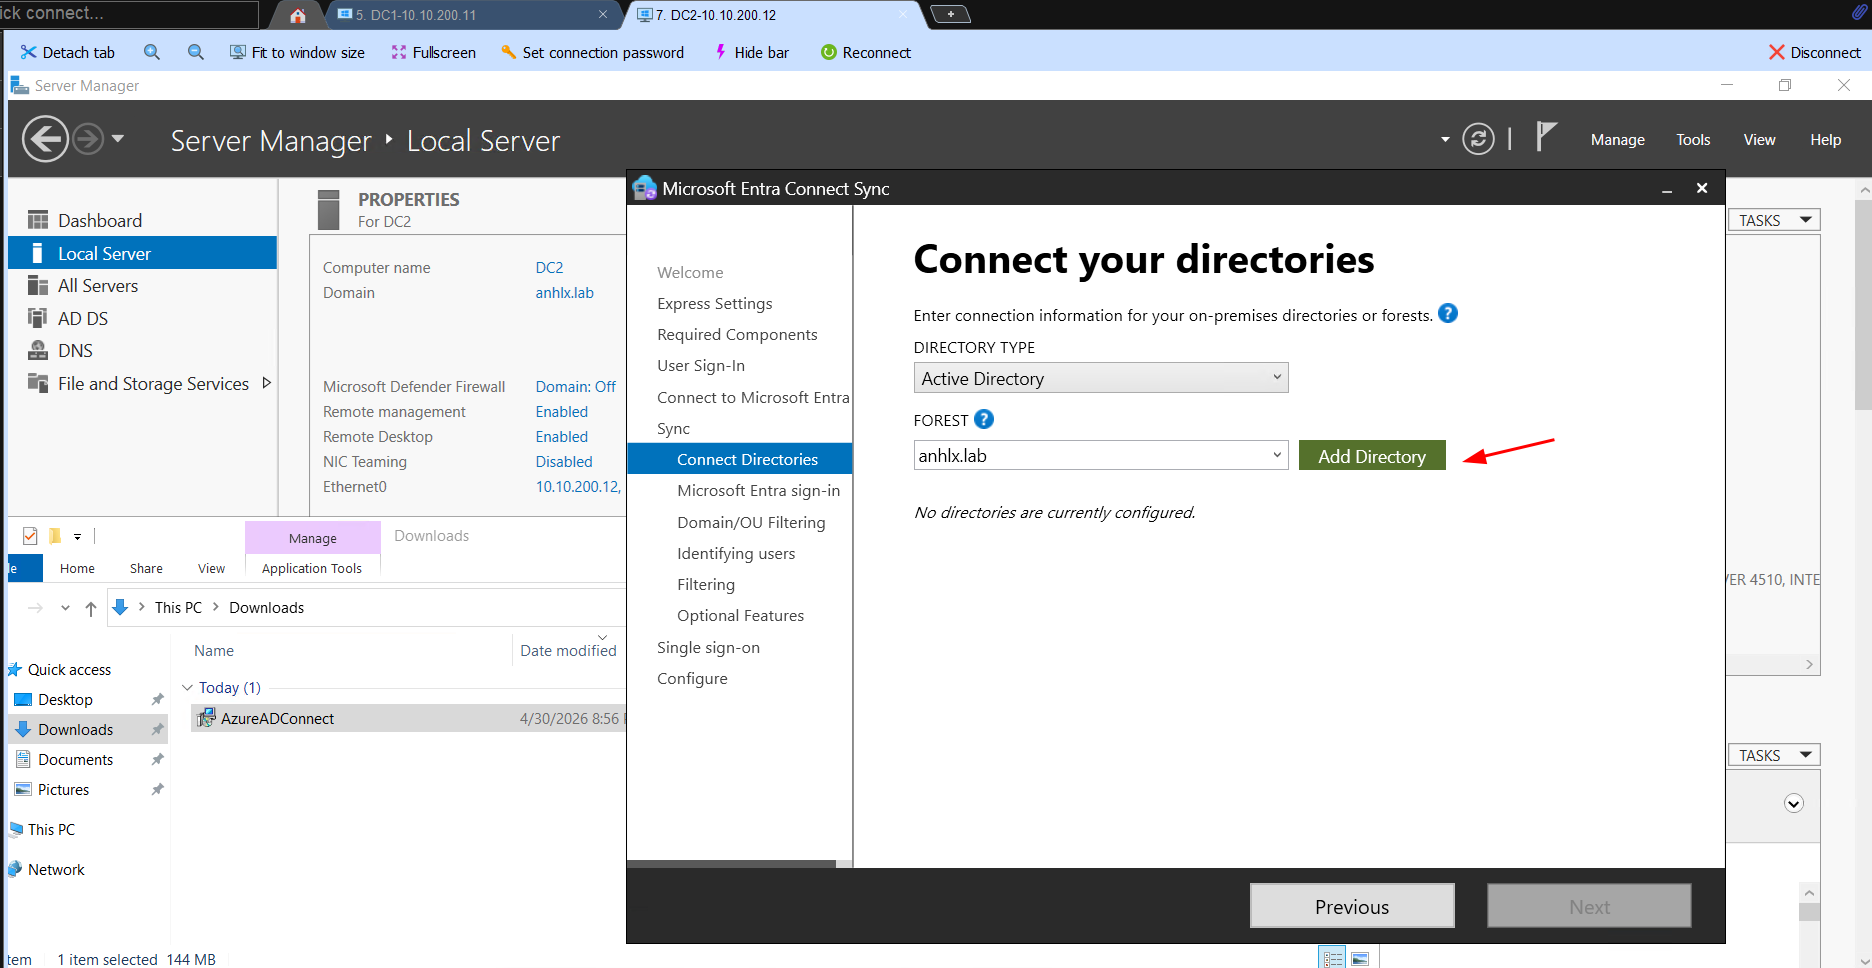This screenshot has height=968, width=1872.
Task: Open Application Tools tab in Explorer
Action: click(312, 568)
